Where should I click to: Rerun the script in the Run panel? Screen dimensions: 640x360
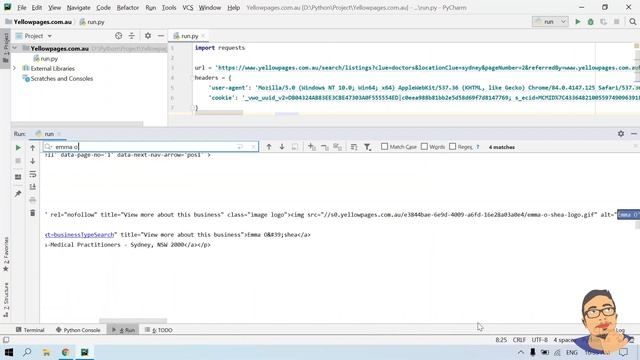[x=18, y=147]
